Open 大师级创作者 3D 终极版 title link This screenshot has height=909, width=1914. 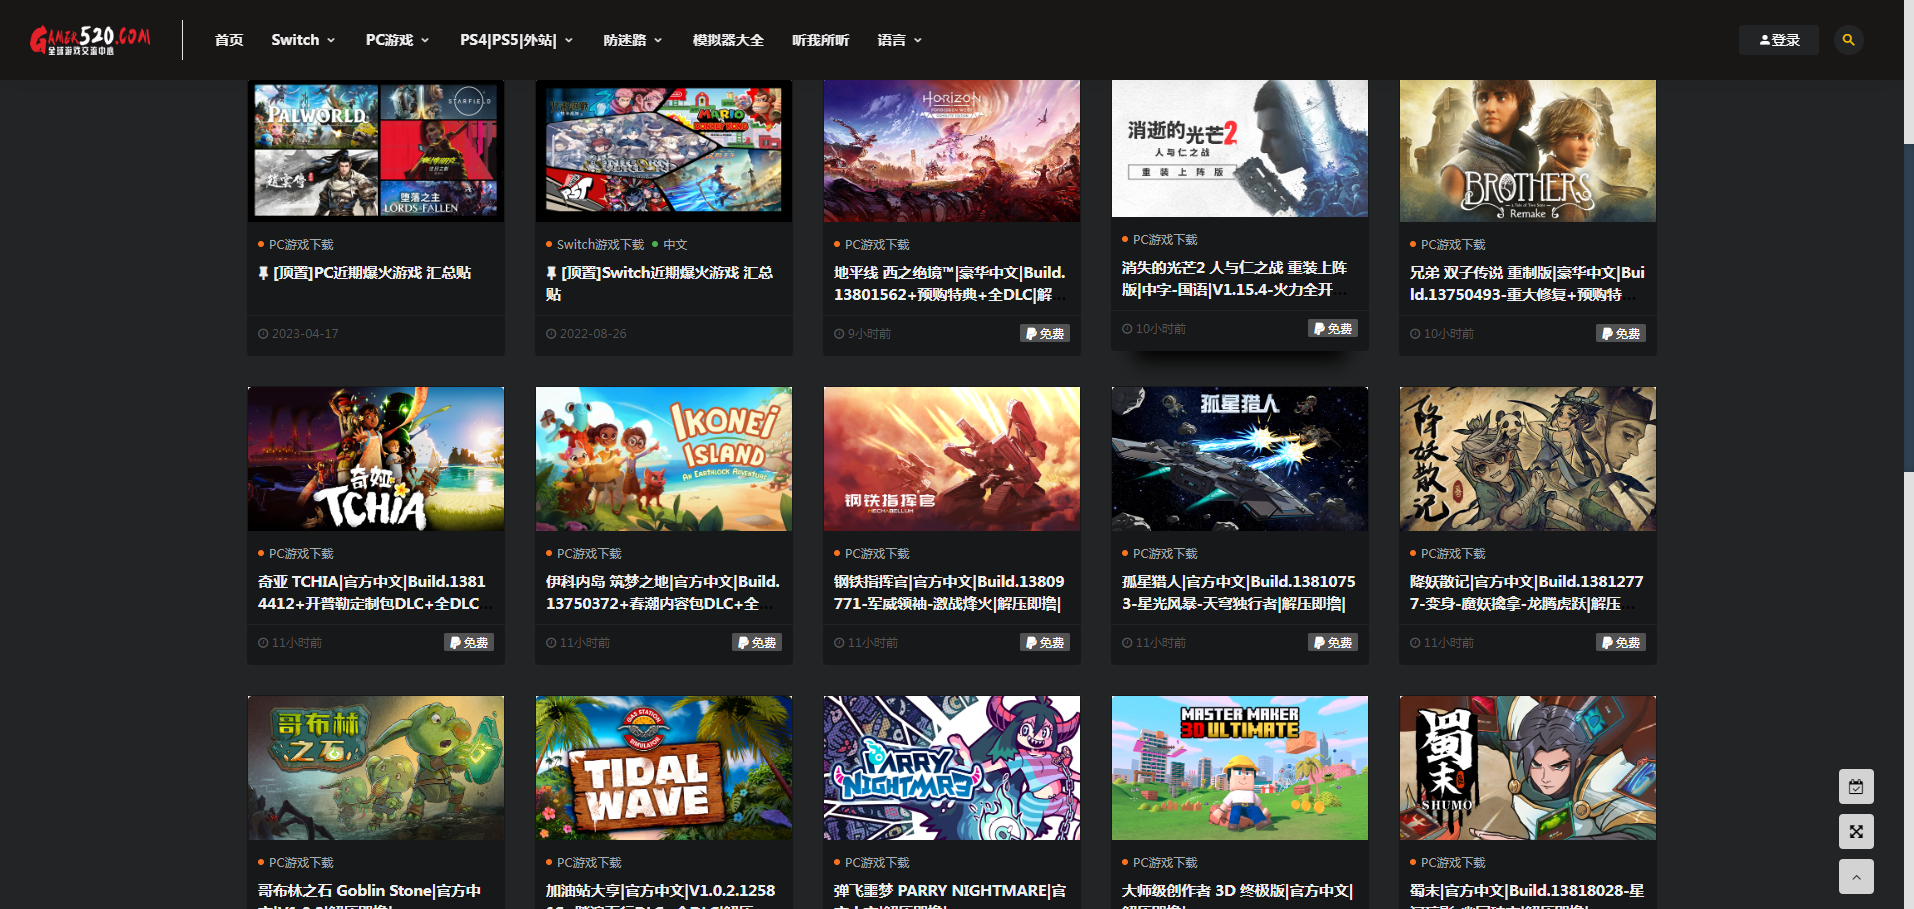[1237, 895]
